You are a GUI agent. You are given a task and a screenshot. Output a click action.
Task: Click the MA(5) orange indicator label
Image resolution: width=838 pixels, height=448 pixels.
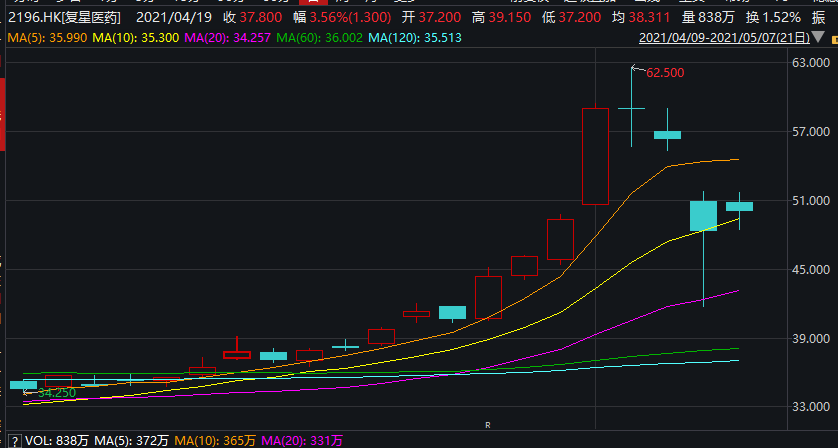pos(47,38)
